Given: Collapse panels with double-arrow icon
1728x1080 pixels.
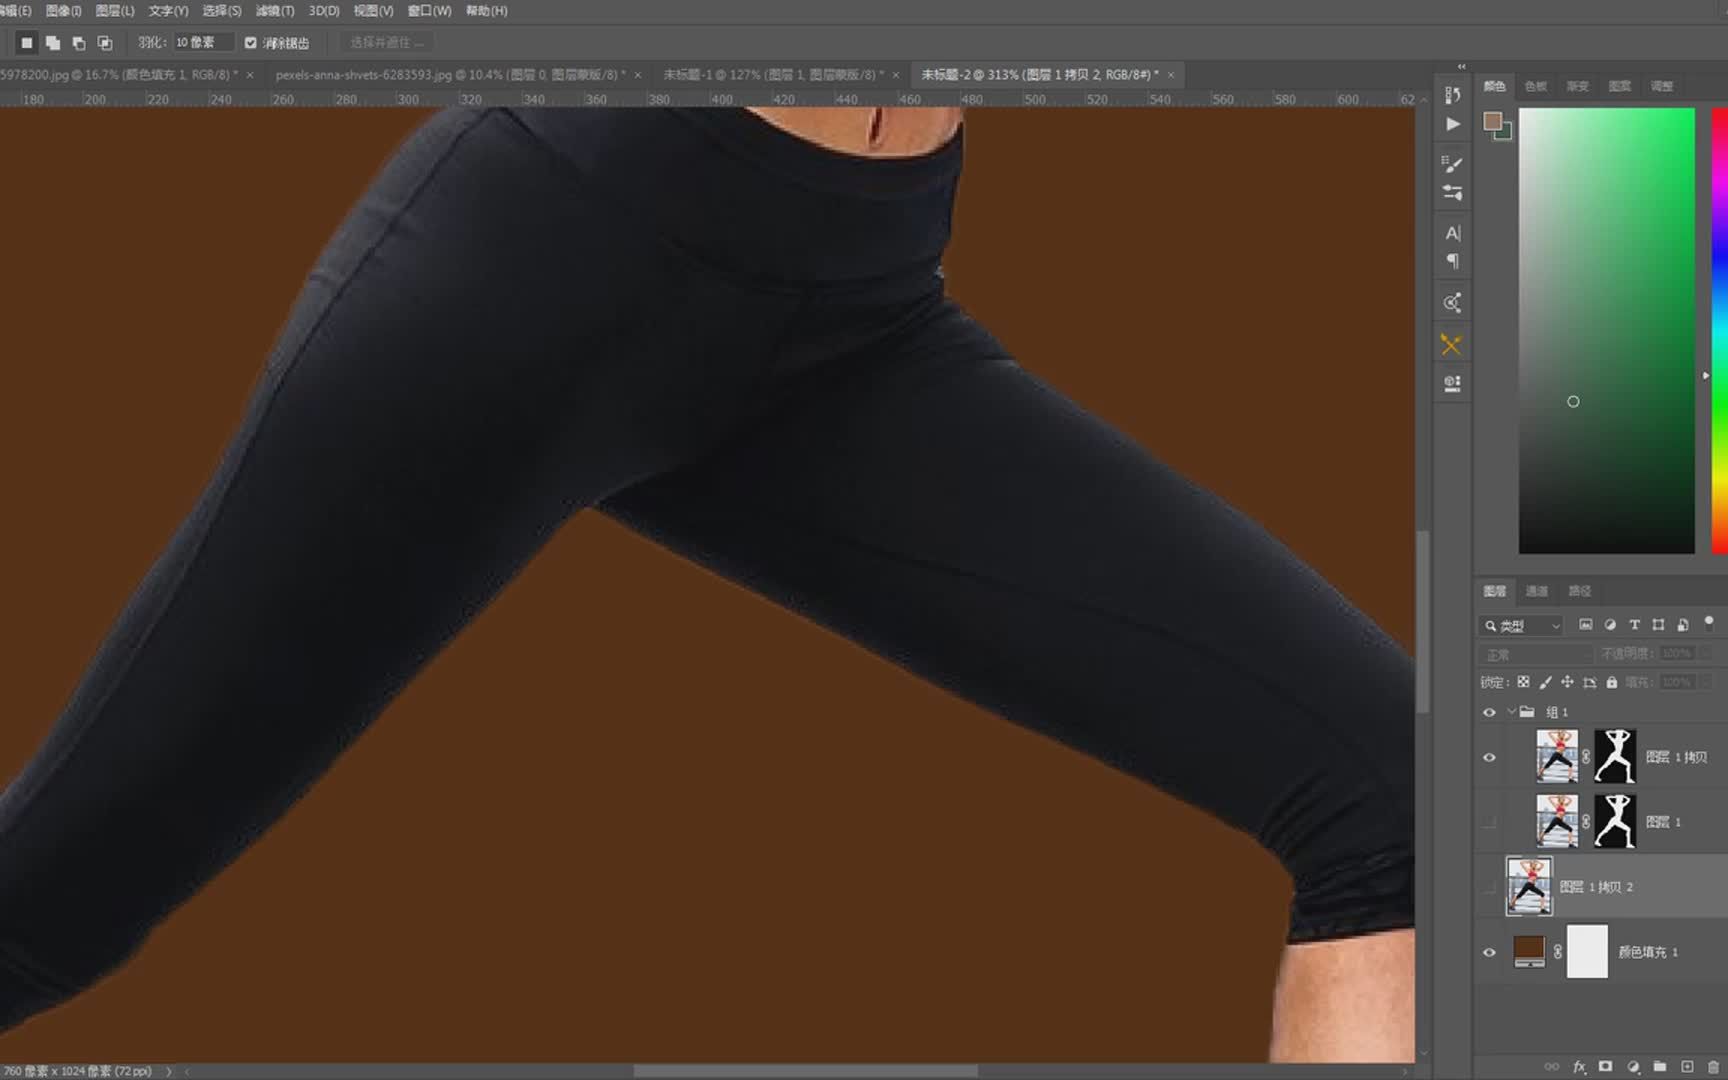Looking at the screenshot, I should click(1462, 67).
